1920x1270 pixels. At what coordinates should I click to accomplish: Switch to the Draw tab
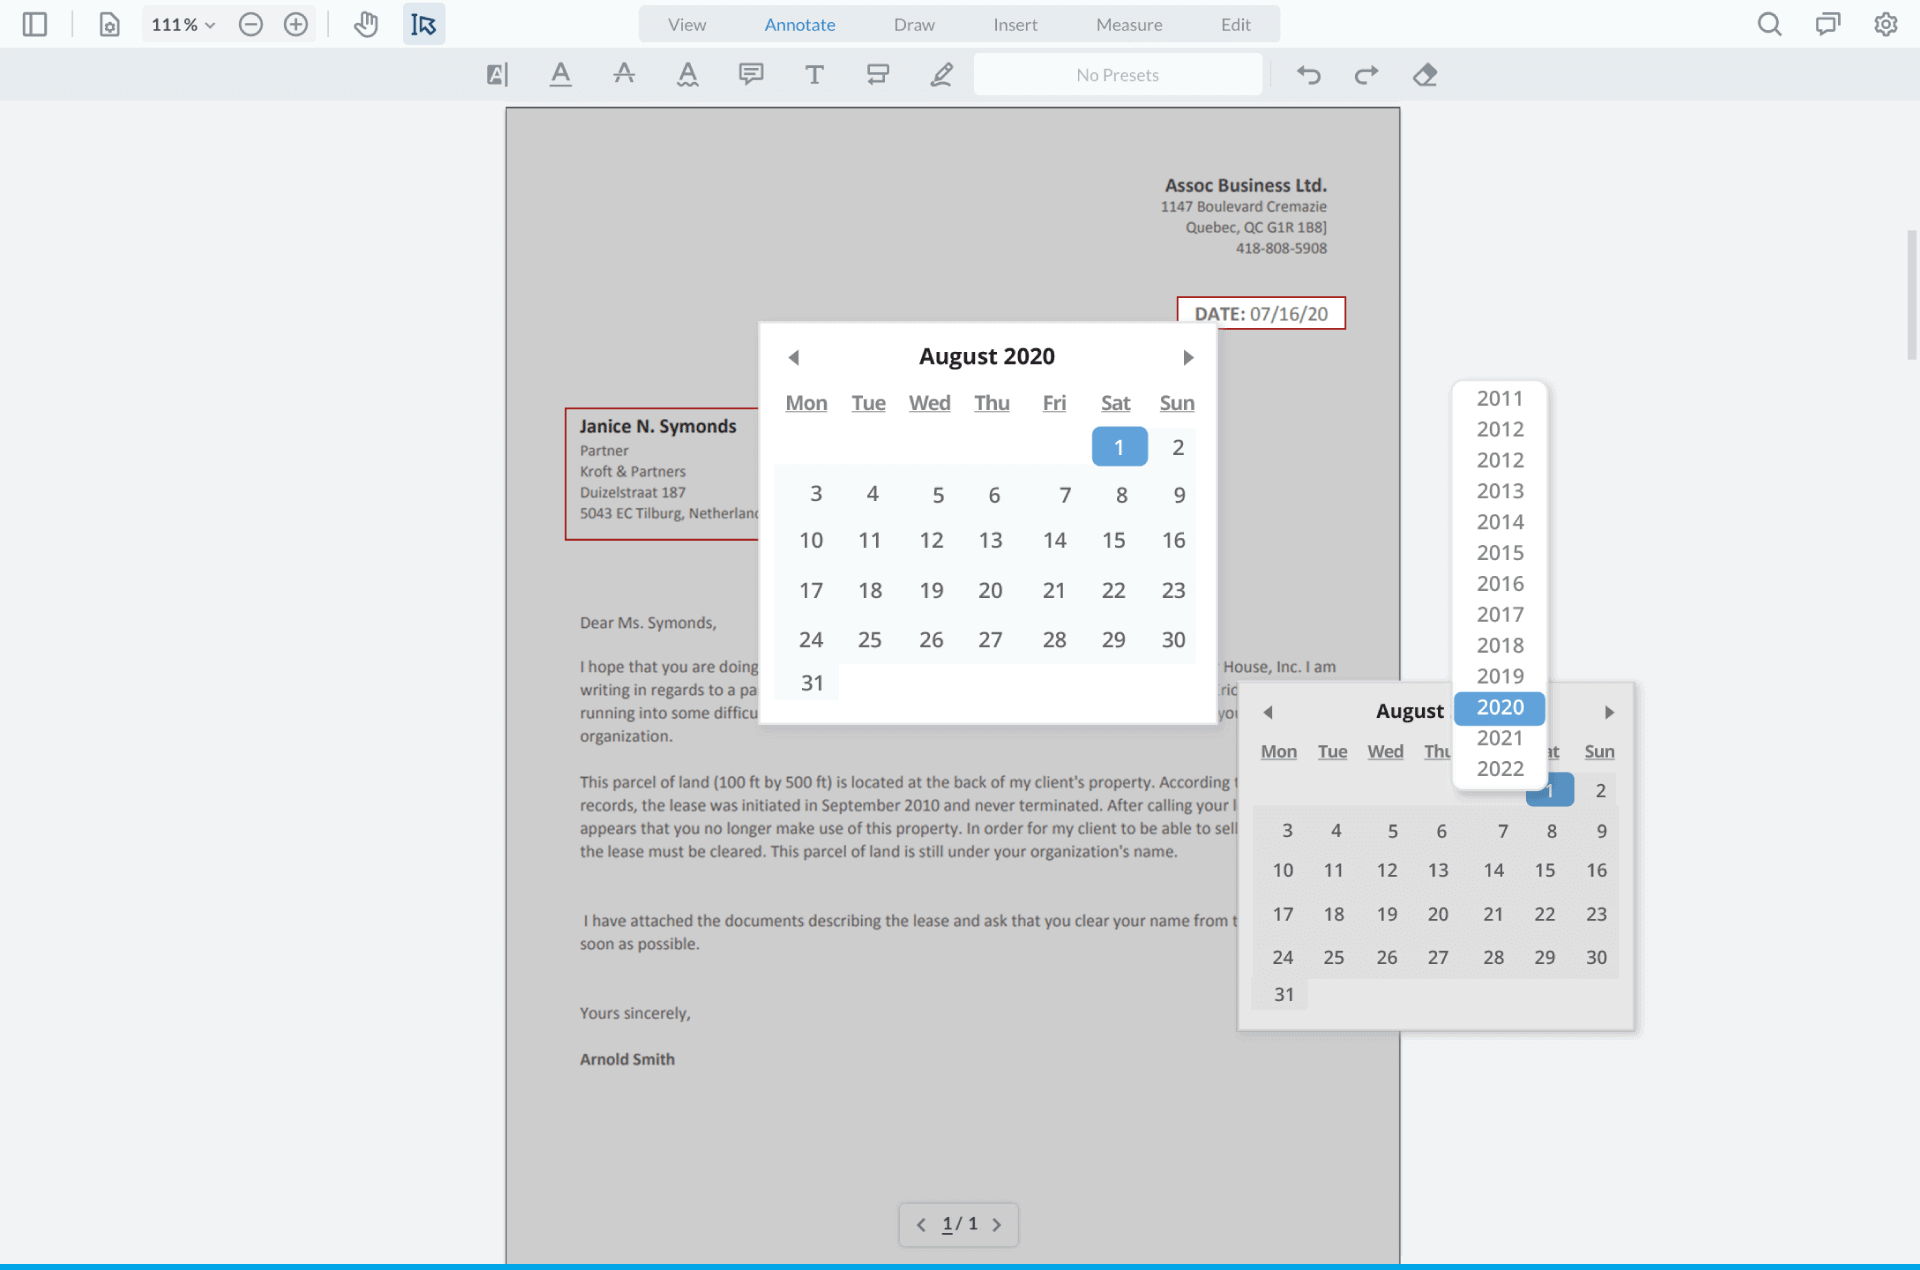point(914,24)
